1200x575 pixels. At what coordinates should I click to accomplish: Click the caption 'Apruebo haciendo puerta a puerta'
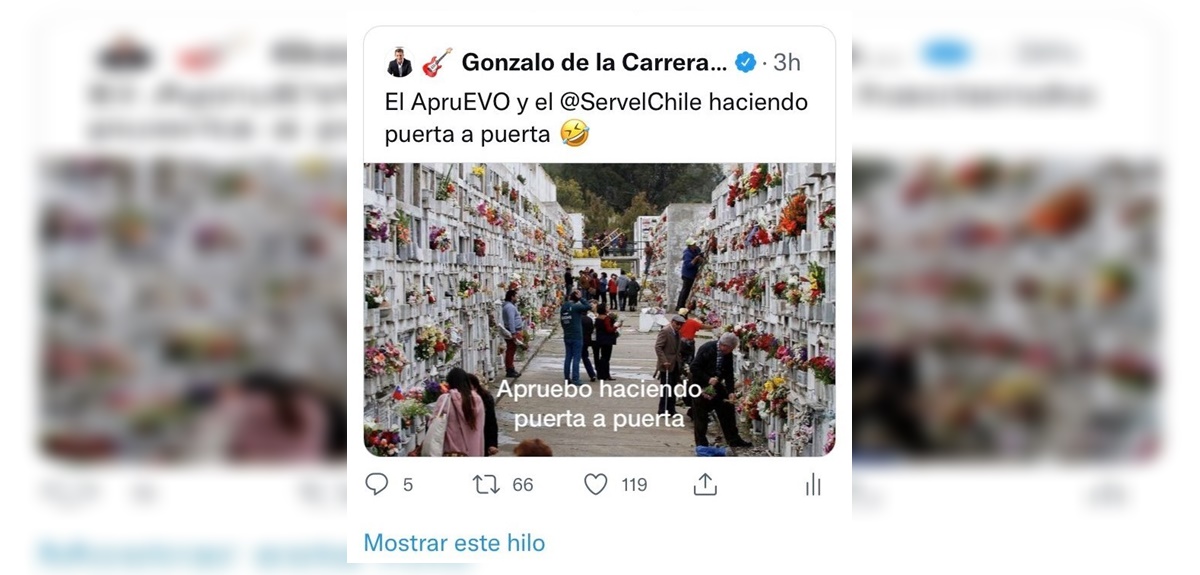pos(598,403)
